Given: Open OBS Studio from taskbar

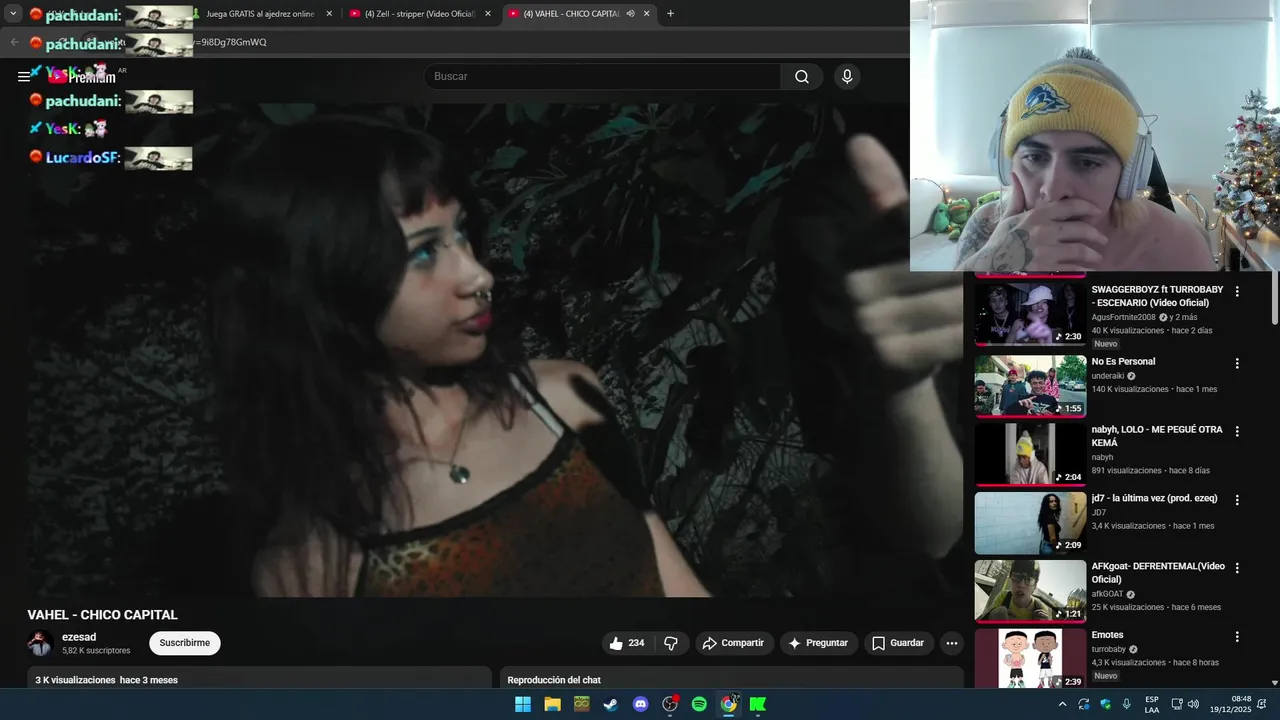Looking at the screenshot, I should [670, 704].
